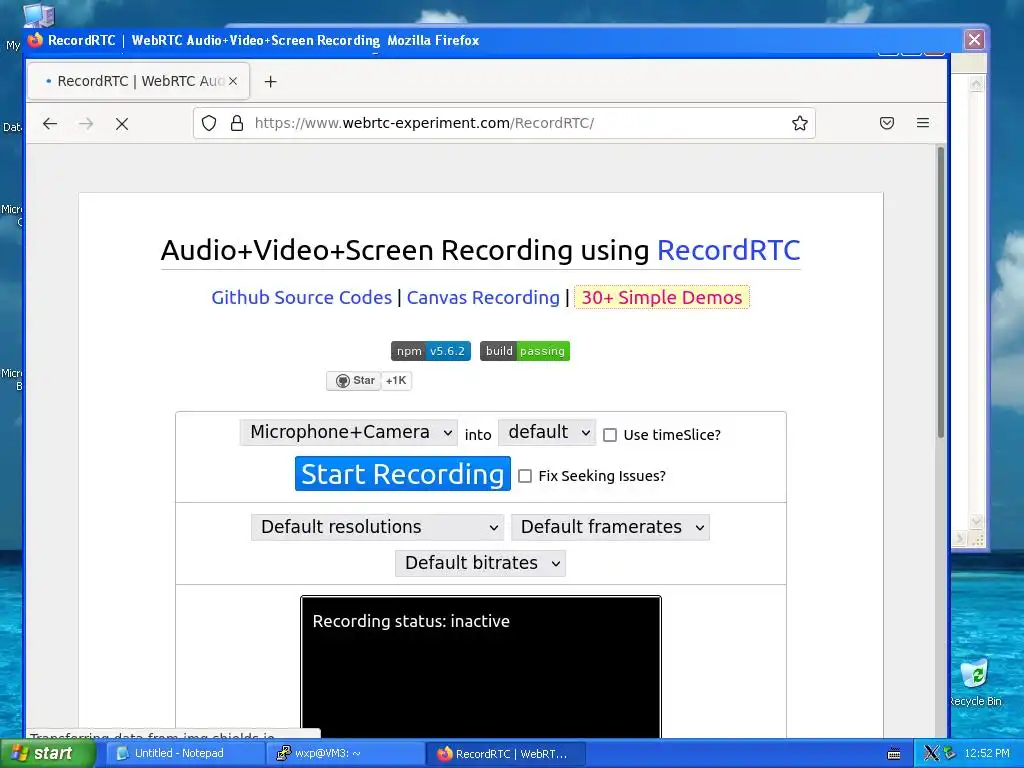Close the RecordRTC tab

pyautogui.click(x=232, y=81)
